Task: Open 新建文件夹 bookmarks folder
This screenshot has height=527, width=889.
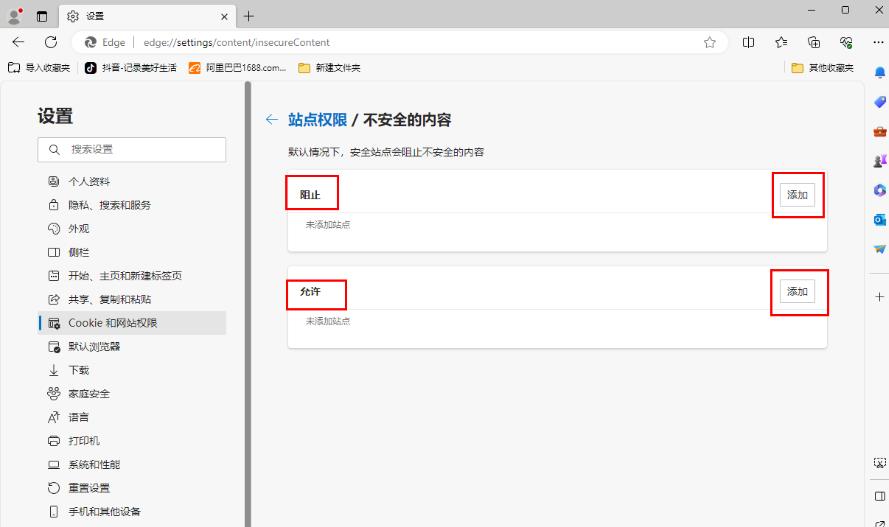Action: coord(329,68)
